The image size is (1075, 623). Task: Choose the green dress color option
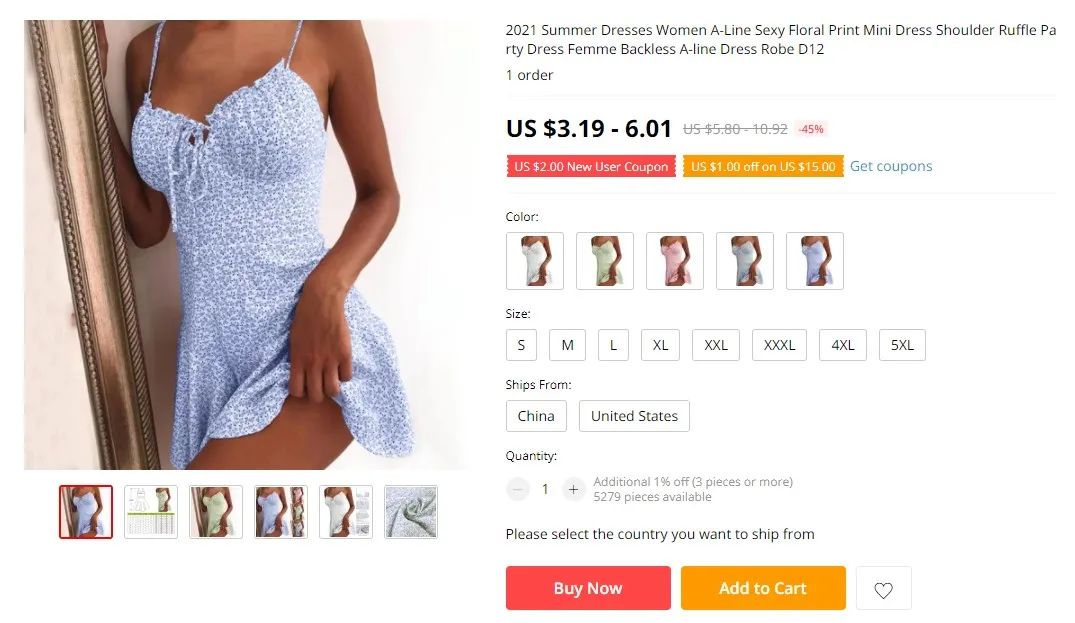pyautogui.click(x=605, y=260)
